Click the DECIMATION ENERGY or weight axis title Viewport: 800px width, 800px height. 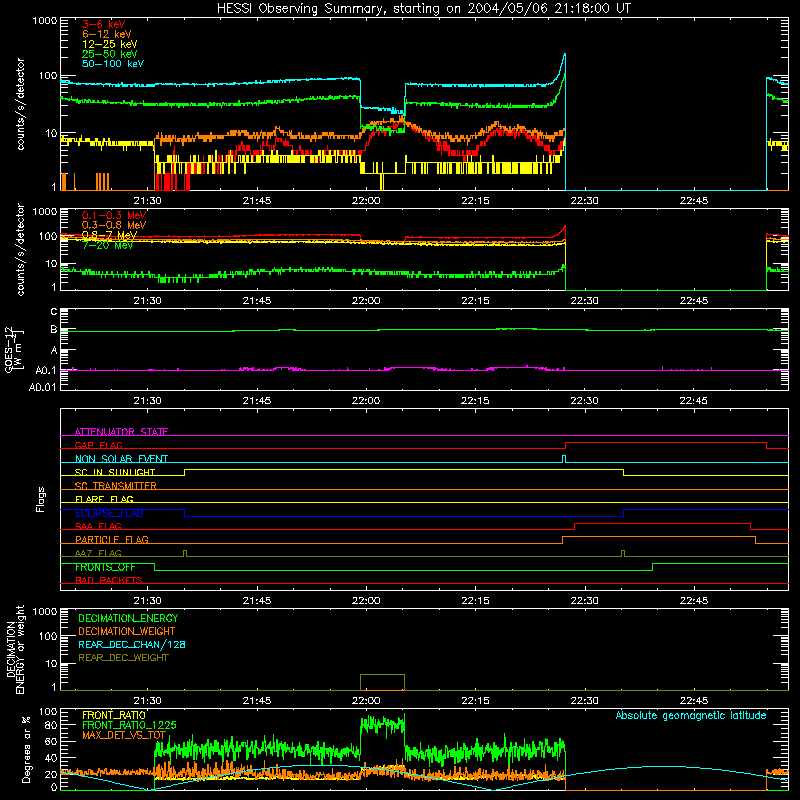(15, 649)
